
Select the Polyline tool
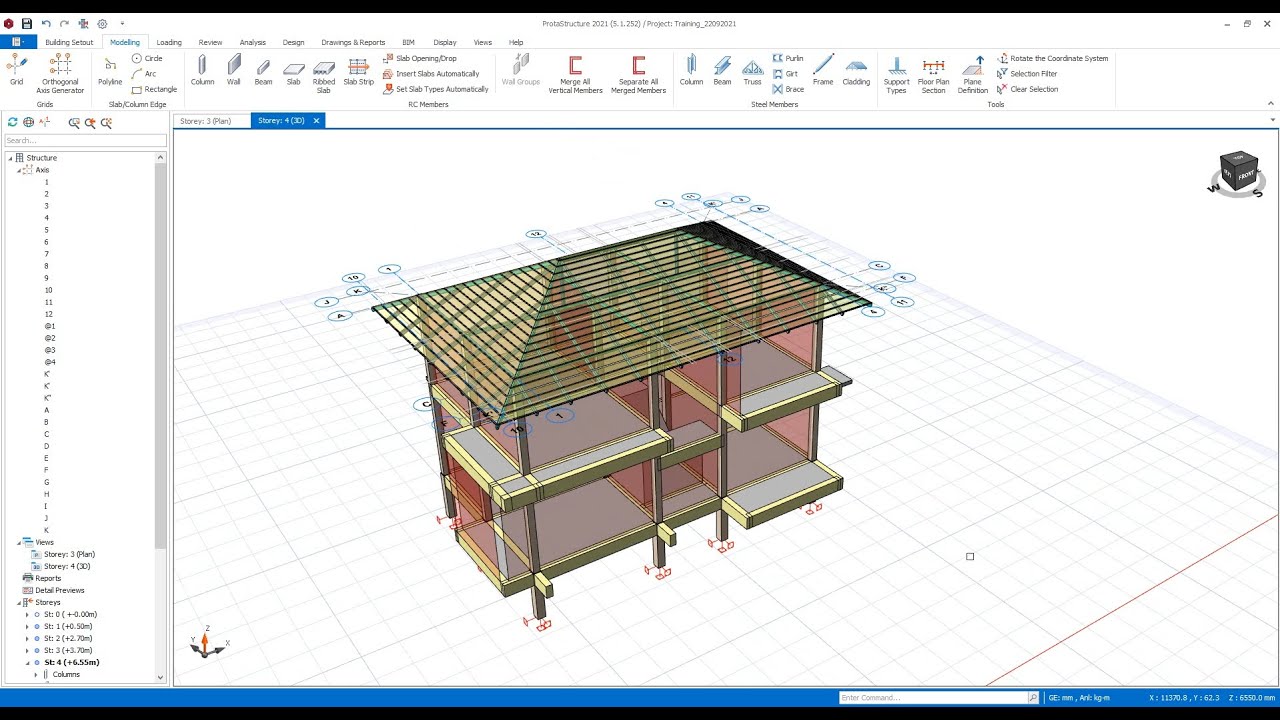point(110,71)
